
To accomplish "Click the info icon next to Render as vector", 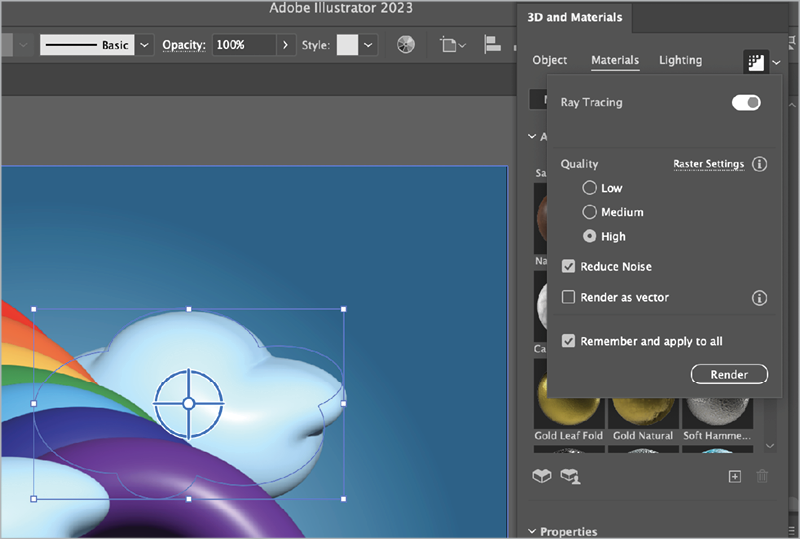I will coord(759,298).
